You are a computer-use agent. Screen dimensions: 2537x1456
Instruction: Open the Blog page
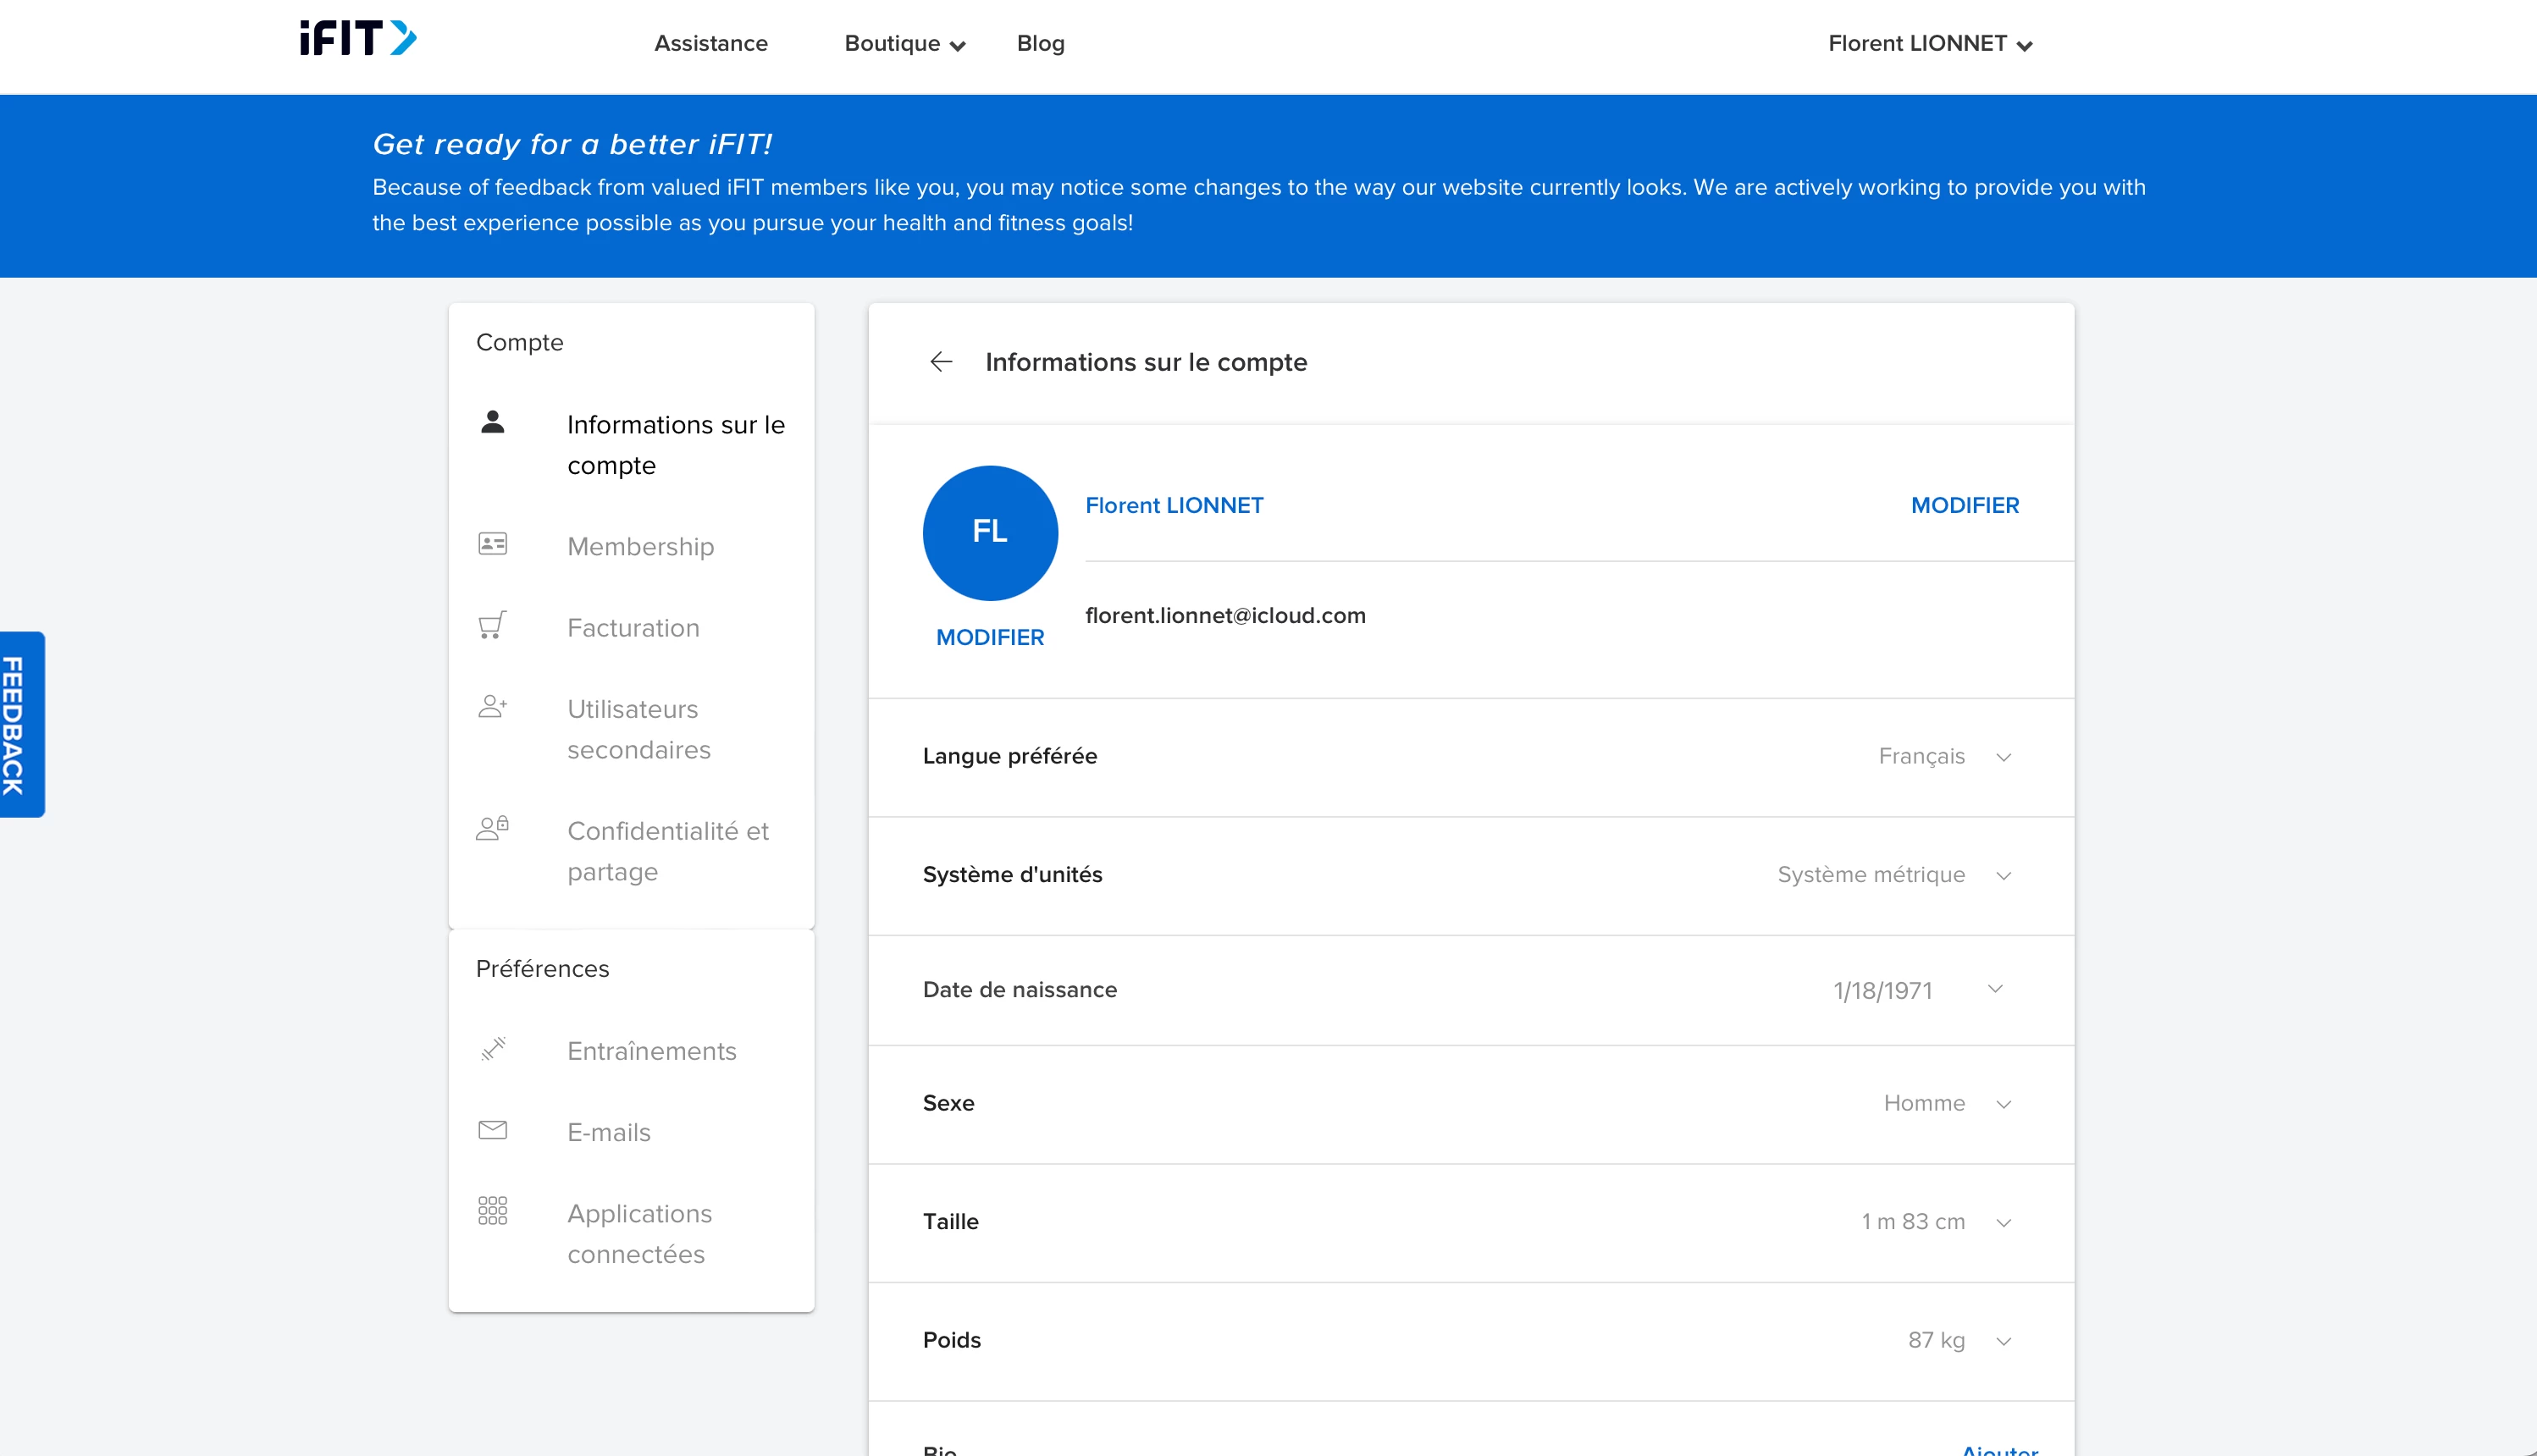tap(1040, 44)
